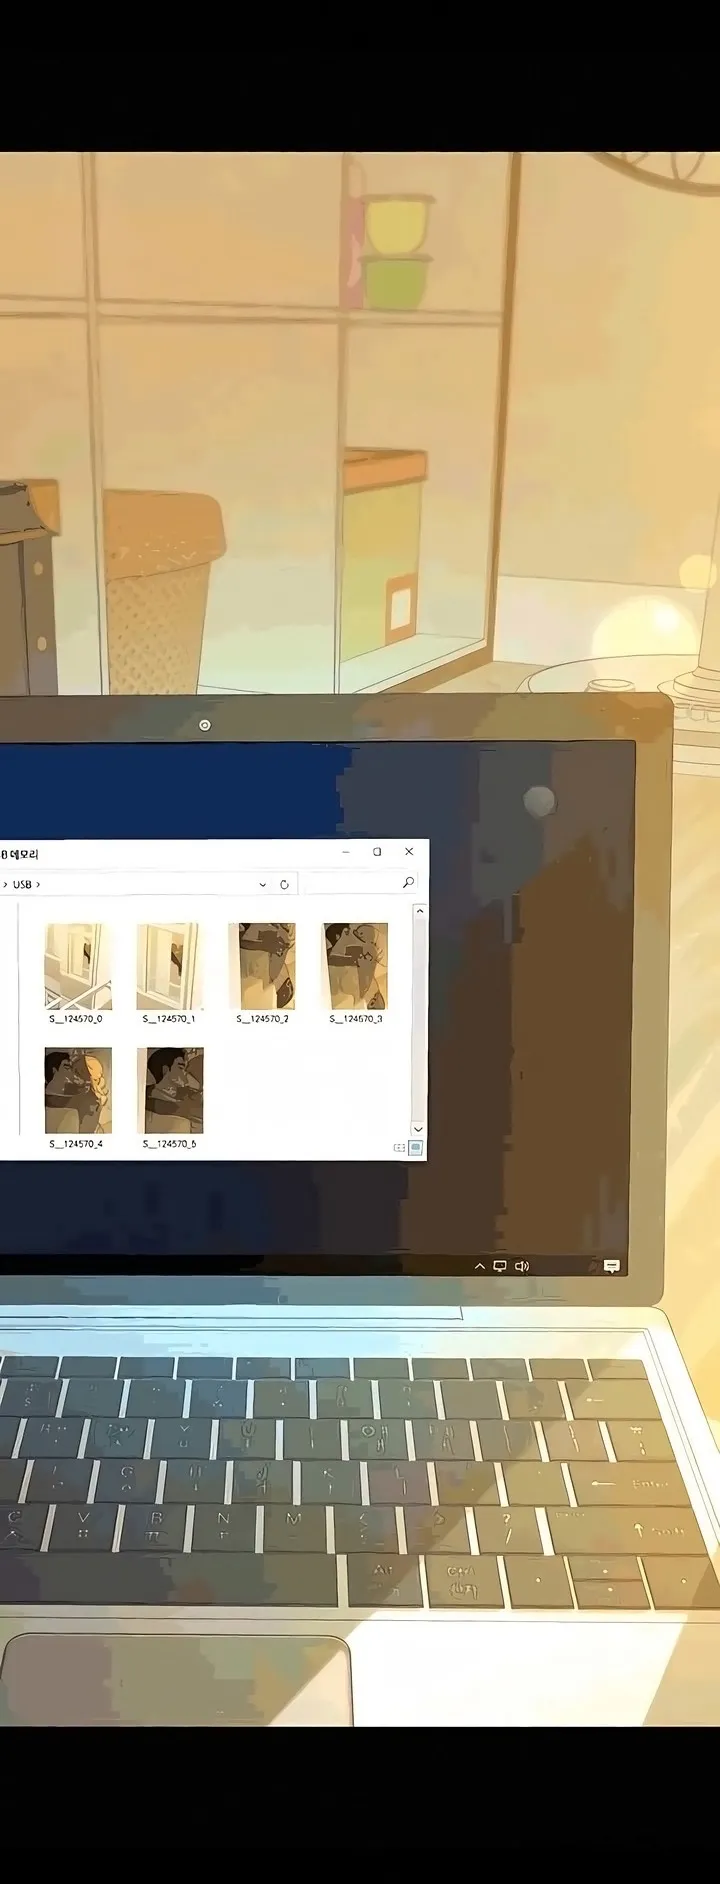Switch to large thumbnails view icon
This screenshot has height=1884, width=720.
point(416,1148)
